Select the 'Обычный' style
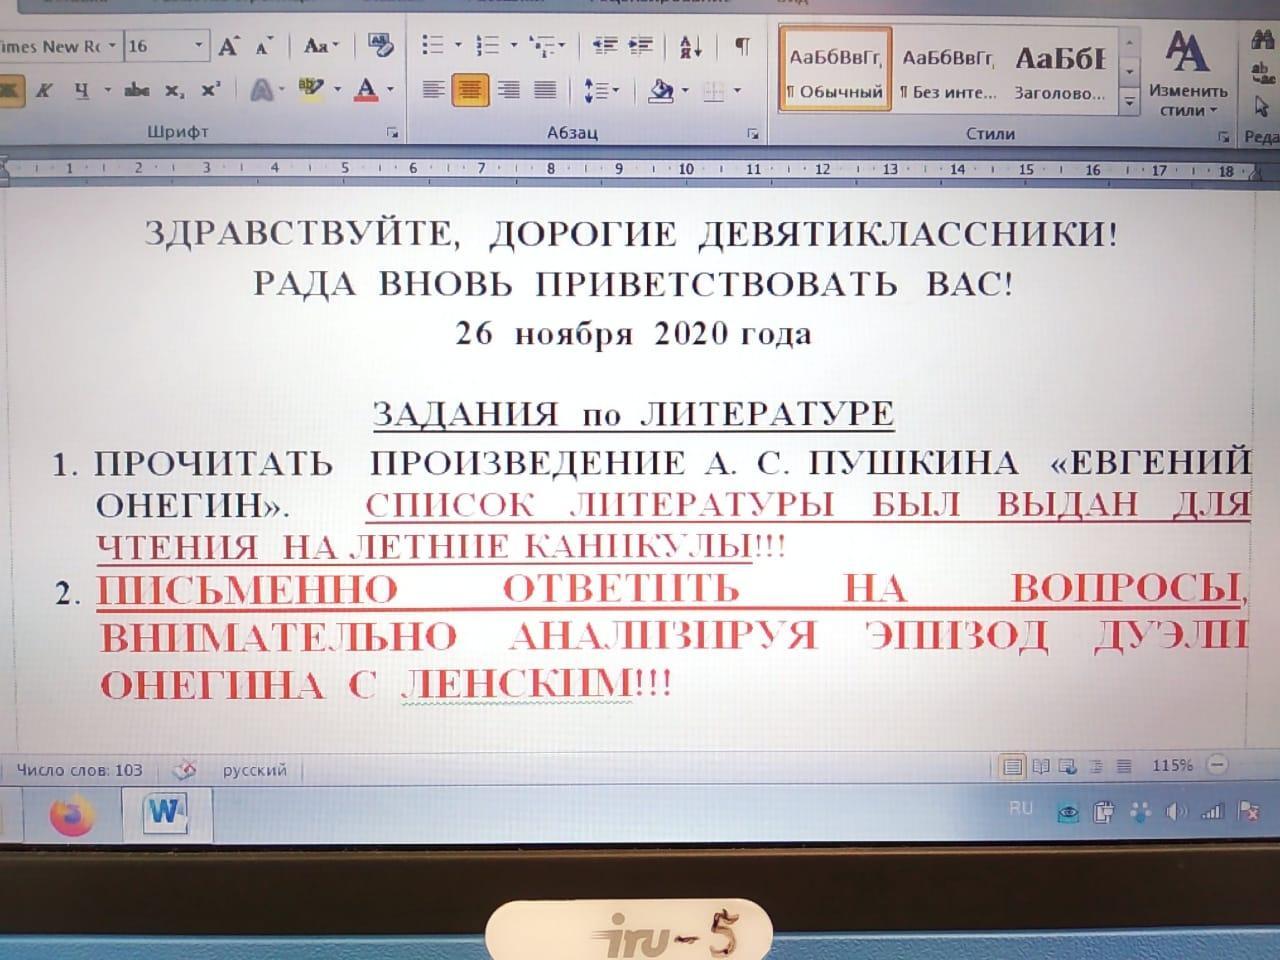 835,70
